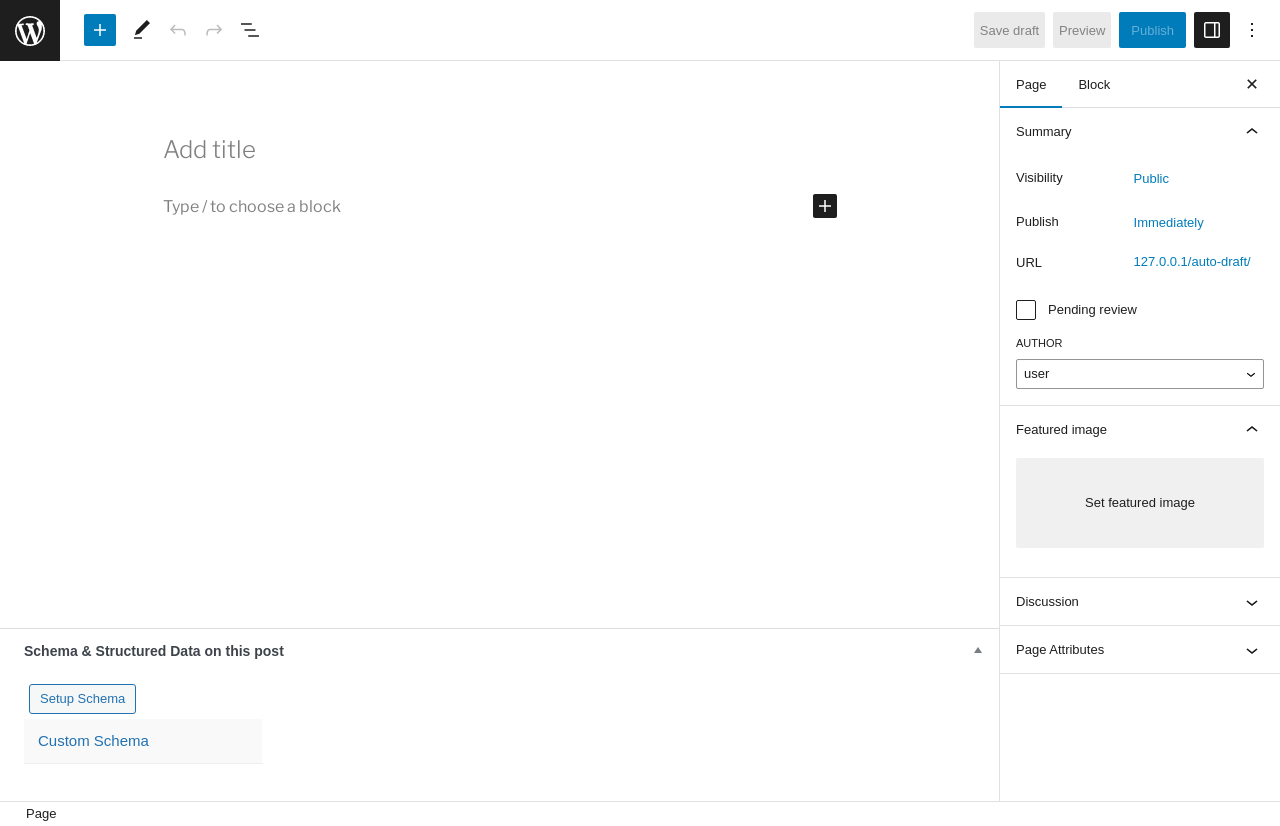
Task: Collapse the Summary panel
Action: click(x=1252, y=131)
